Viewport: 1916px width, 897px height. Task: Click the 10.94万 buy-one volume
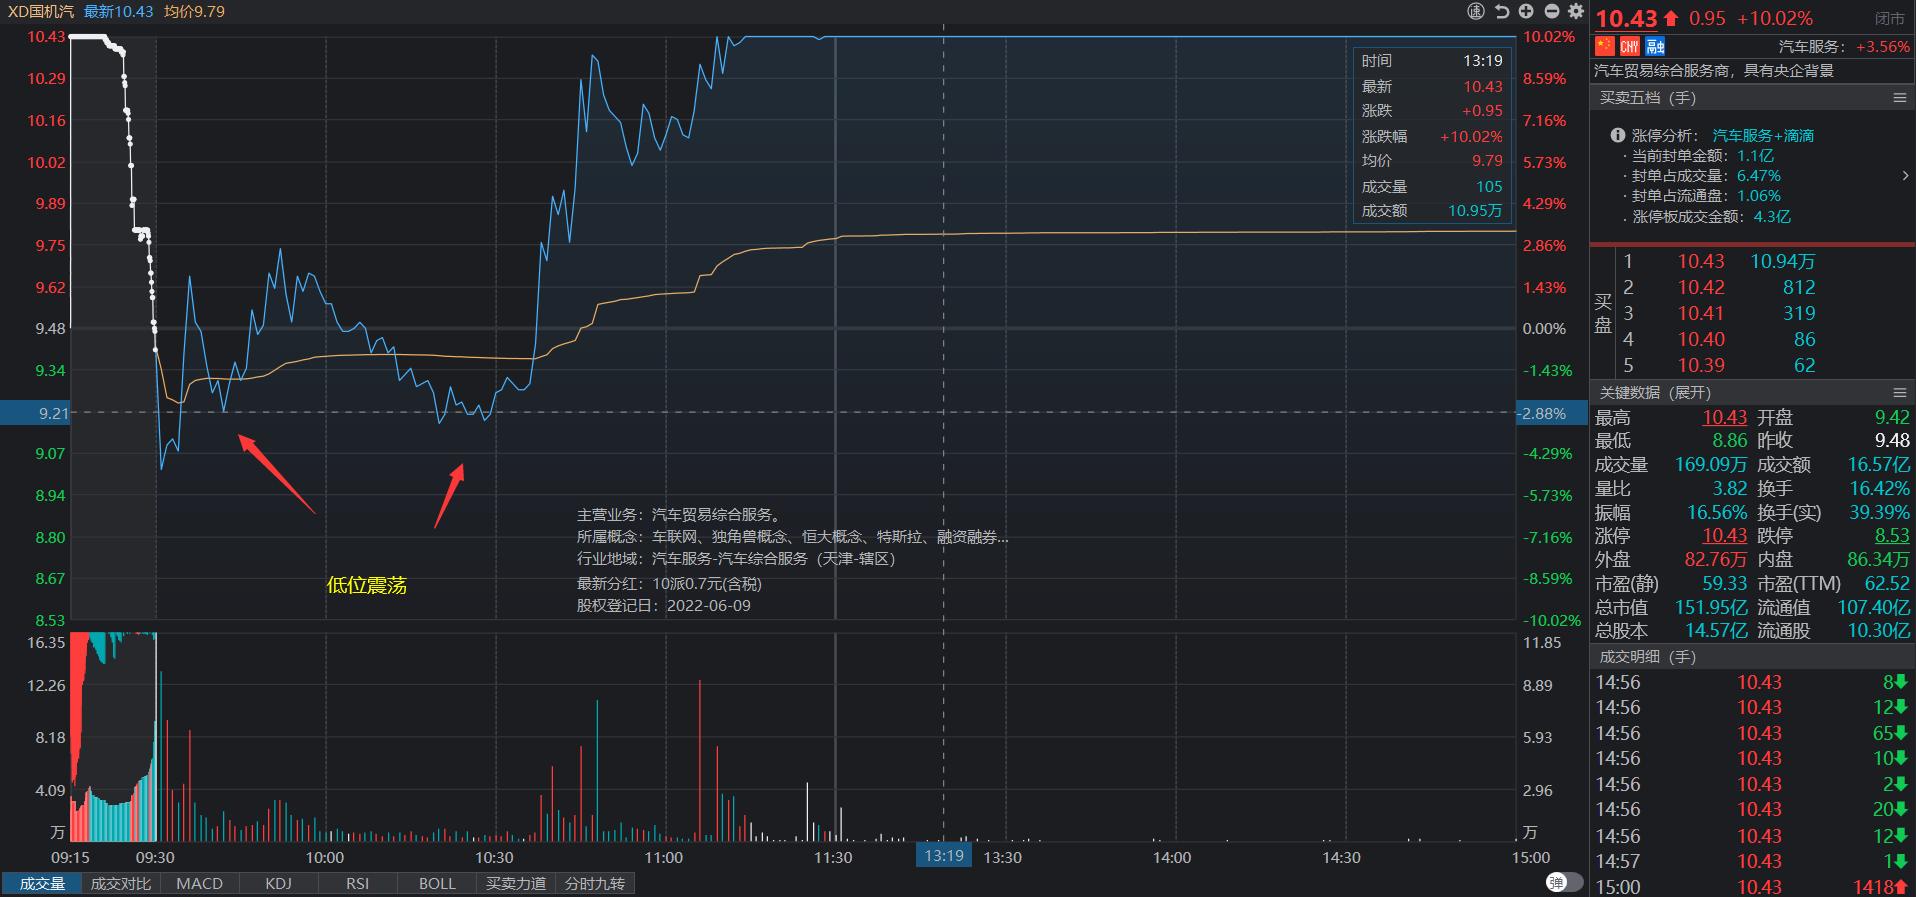(x=1782, y=261)
